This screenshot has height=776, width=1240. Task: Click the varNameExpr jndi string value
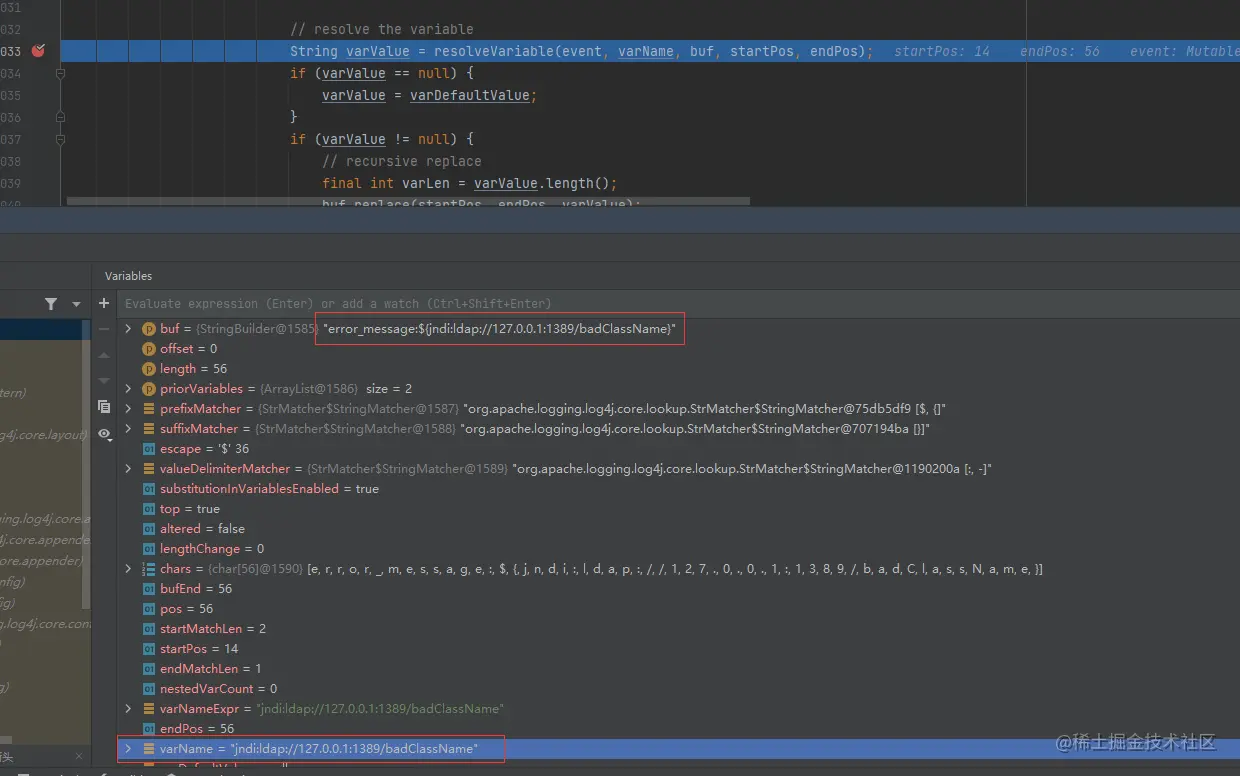coord(379,708)
